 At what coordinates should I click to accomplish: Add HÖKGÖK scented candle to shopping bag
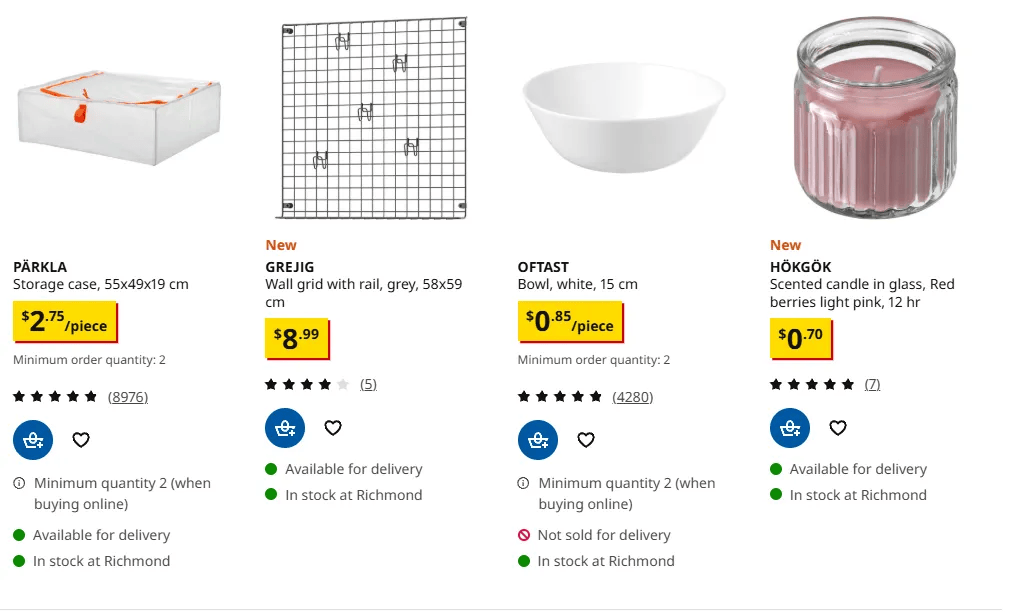(x=790, y=428)
